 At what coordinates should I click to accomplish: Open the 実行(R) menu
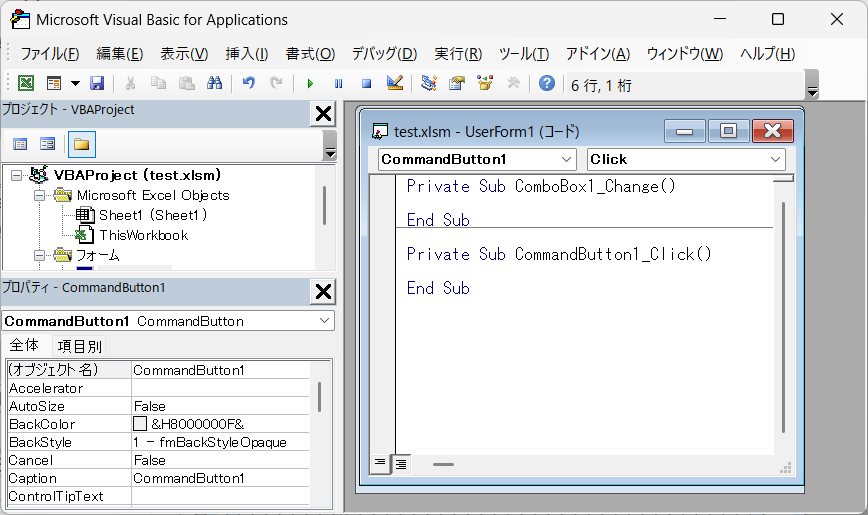click(x=458, y=54)
